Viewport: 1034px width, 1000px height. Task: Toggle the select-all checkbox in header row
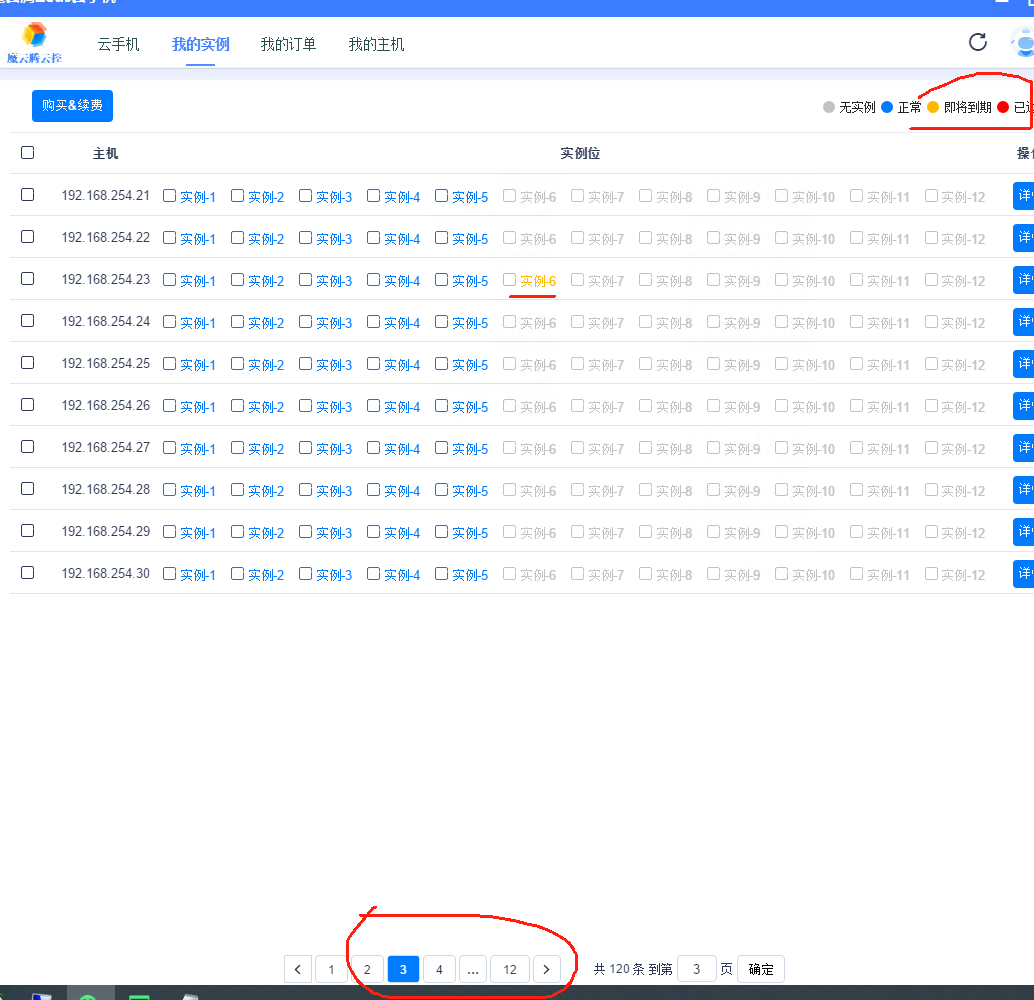coord(27,153)
